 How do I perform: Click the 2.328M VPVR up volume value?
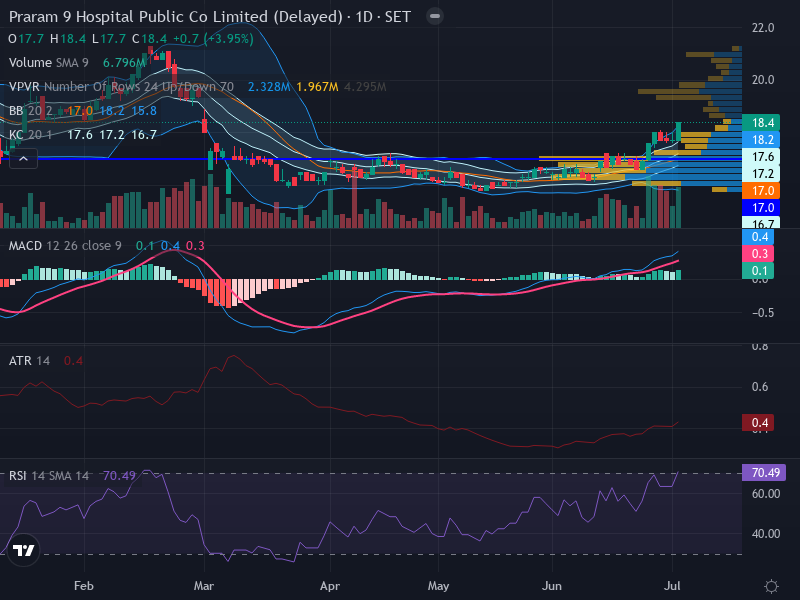269,87
